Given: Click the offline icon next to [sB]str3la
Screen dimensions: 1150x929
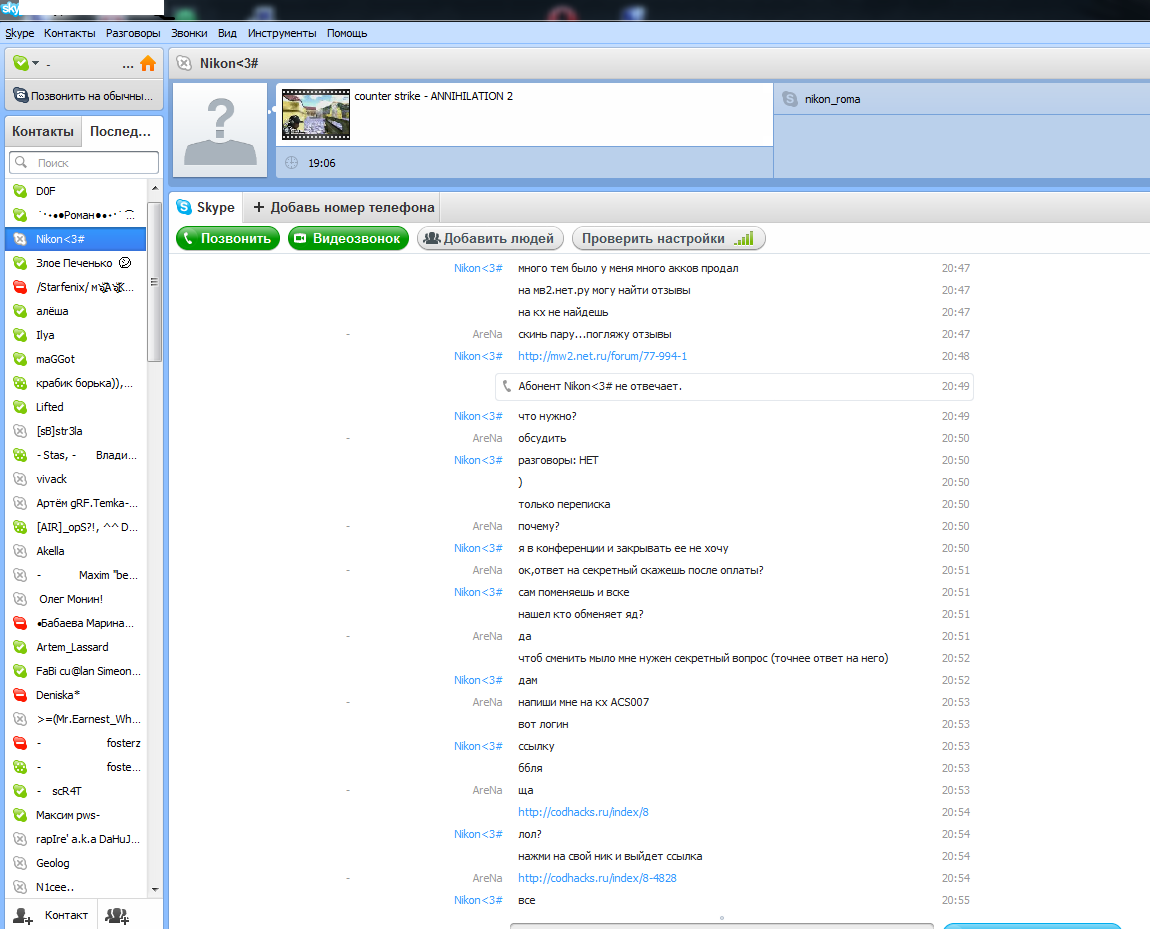Looking at the screenshot, I should (x=21, y=431).
